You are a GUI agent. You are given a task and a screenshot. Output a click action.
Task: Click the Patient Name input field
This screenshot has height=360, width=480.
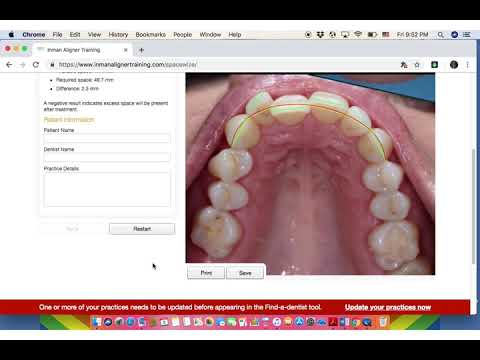tap(107, 139)
